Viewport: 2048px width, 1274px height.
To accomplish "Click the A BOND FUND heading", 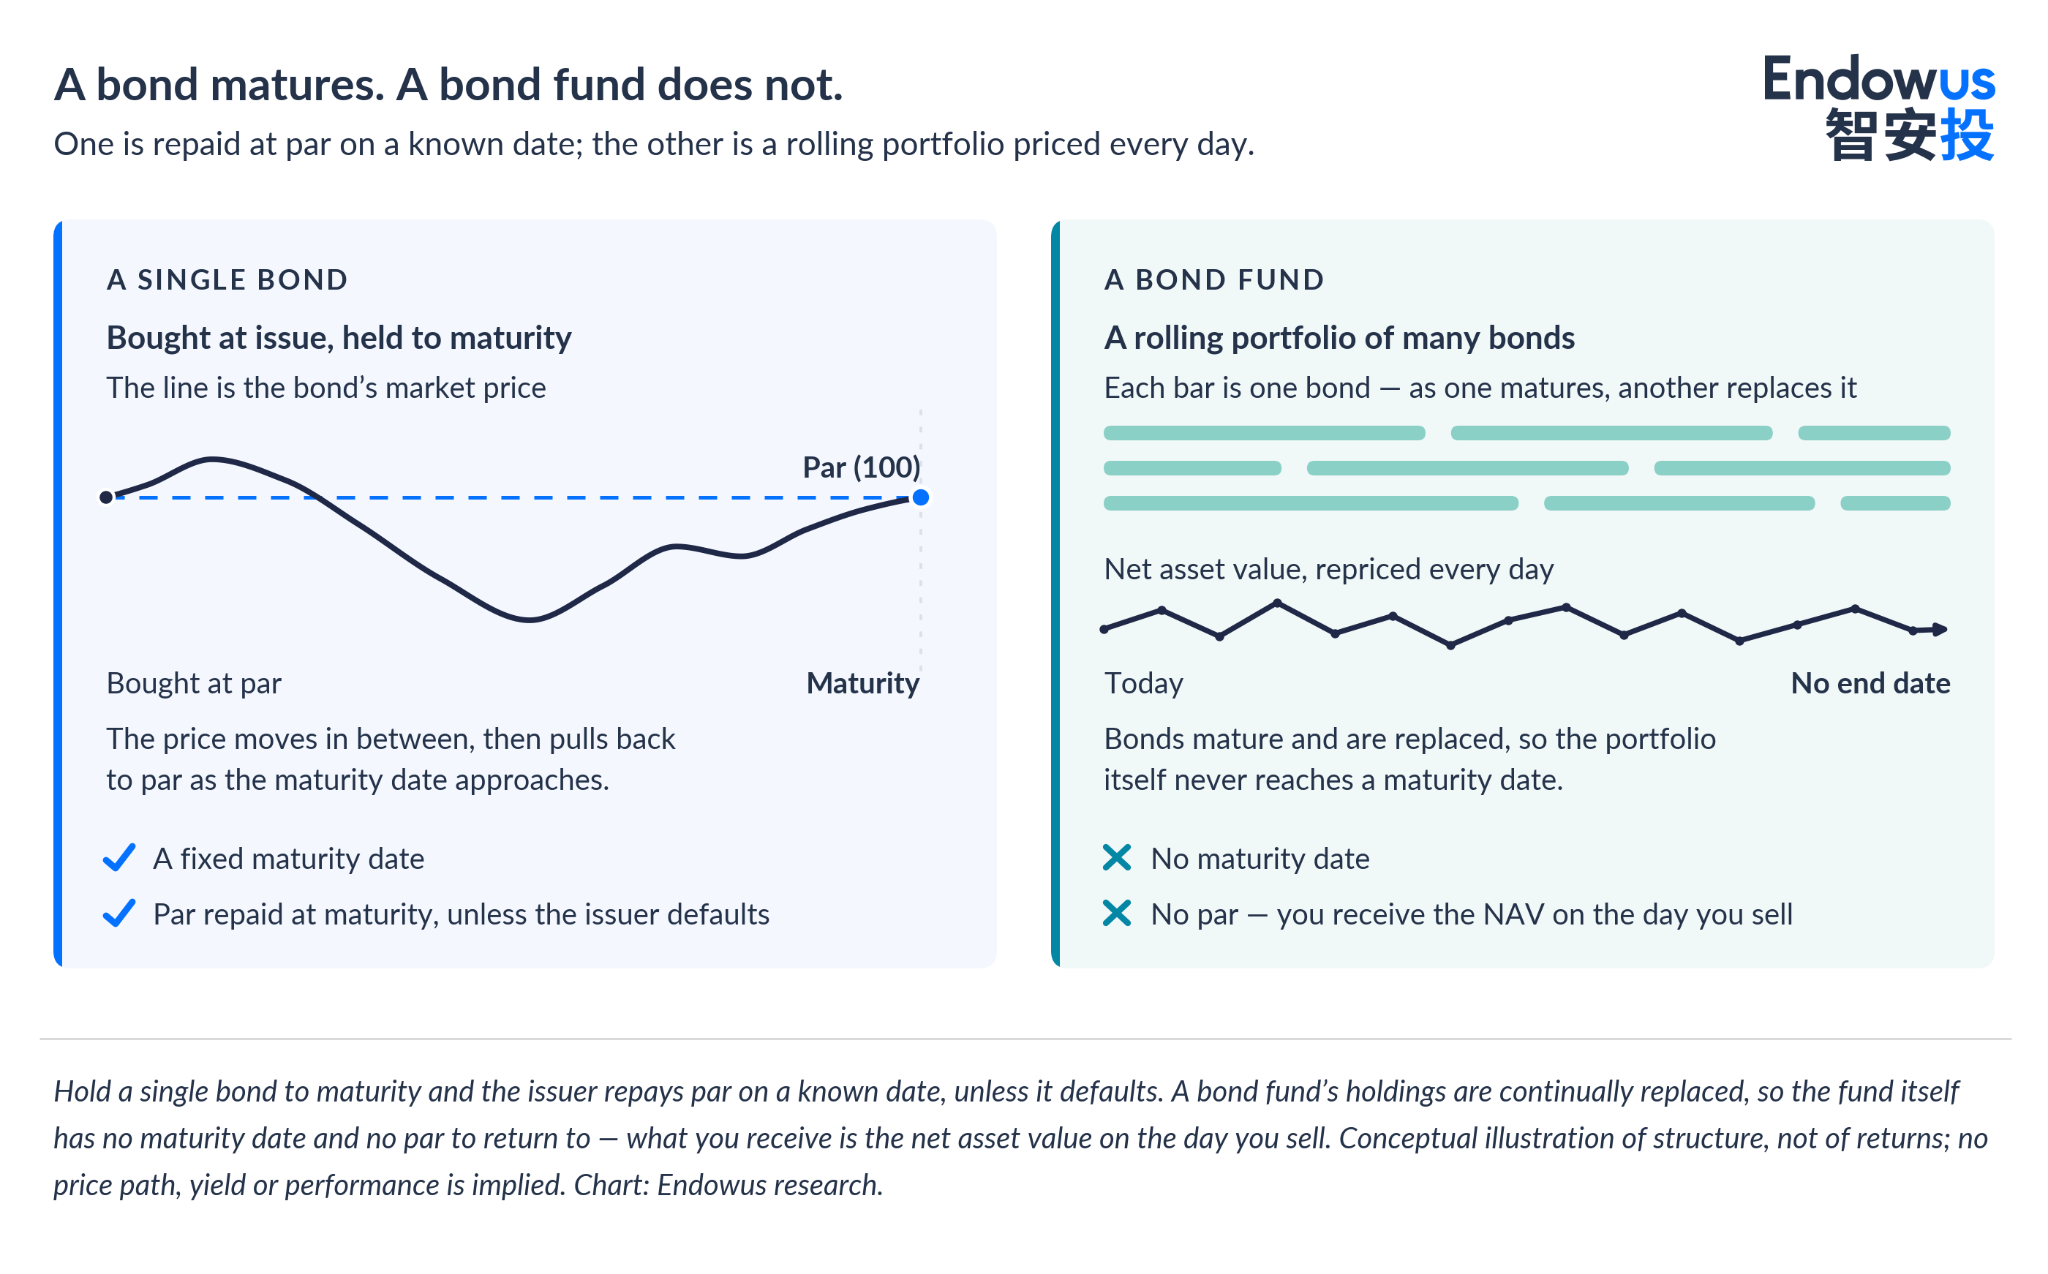I will point(1215,280).
